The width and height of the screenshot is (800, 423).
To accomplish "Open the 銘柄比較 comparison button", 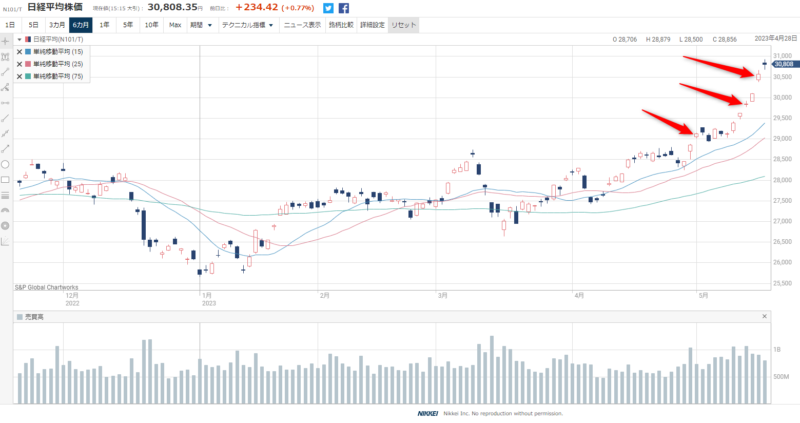I will [341, 25].
